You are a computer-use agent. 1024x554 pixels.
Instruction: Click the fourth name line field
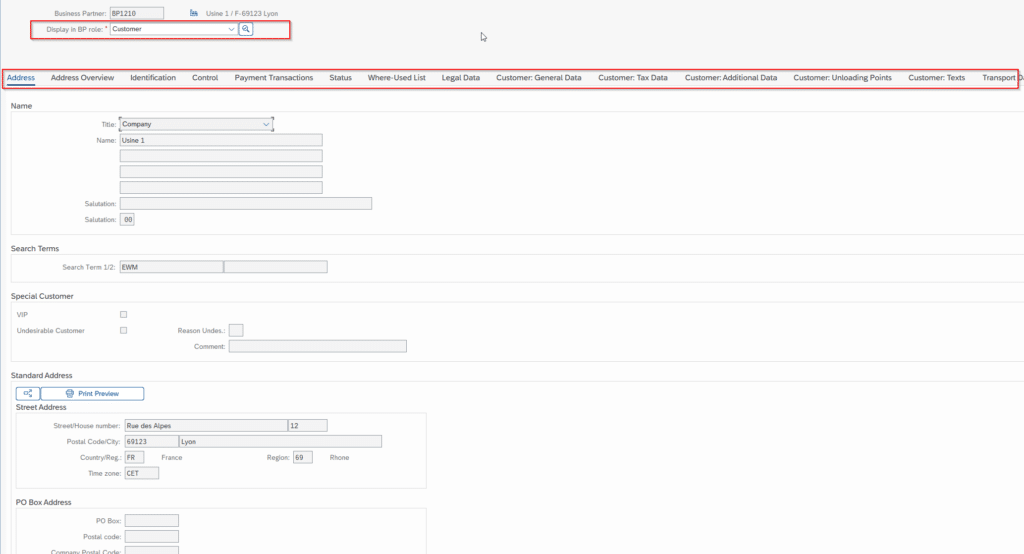pos(221,187)
